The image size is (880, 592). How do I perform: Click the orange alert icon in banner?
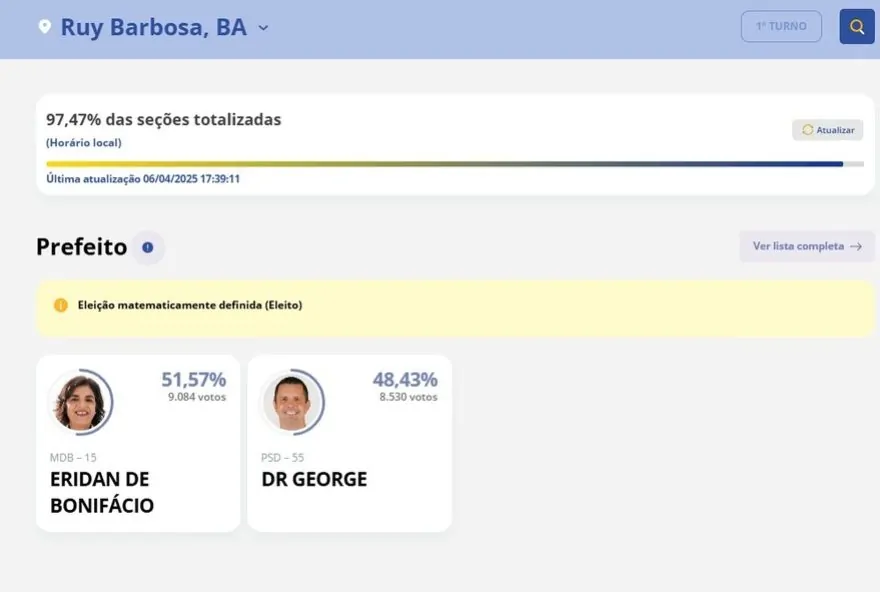pos(61,305)
